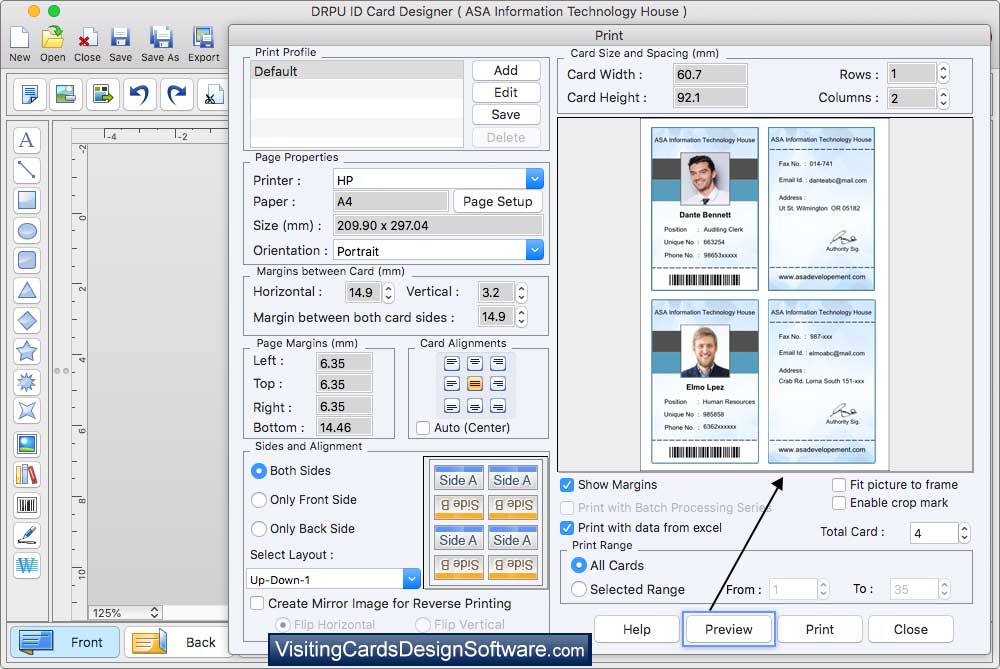Click the Redo arrow icon
The width and height of the screenshot is (1000, 669).
pyautogui.click(x=176, y=94)
